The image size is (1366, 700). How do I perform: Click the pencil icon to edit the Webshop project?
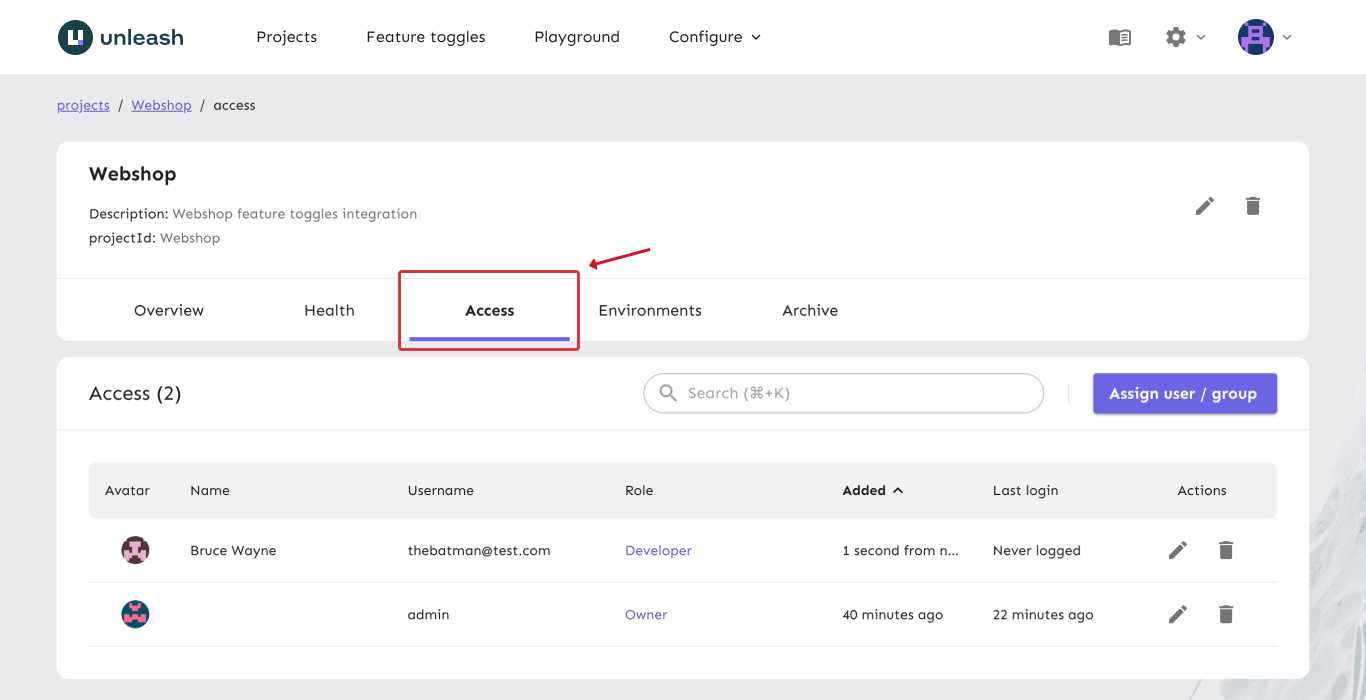click(x=1204, y=205)
